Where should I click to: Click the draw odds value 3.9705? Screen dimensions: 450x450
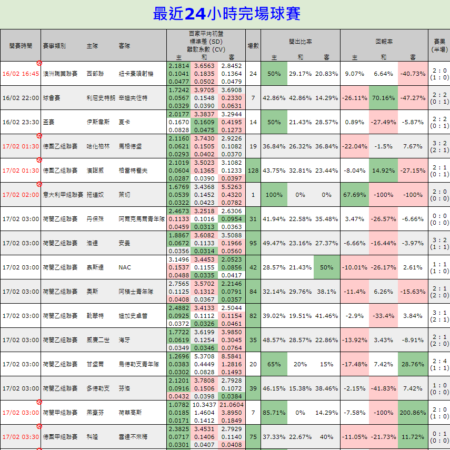point(204,90)
